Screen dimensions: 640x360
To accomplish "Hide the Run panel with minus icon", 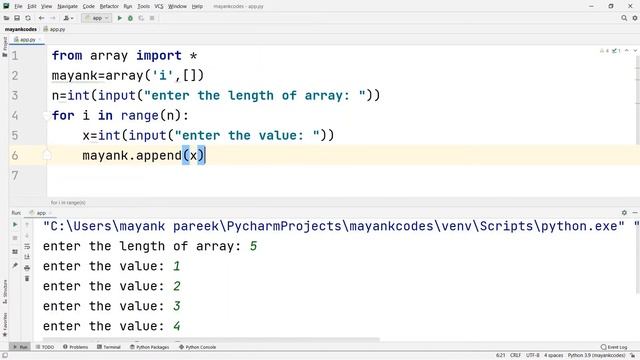I will [x=635, y=213].
